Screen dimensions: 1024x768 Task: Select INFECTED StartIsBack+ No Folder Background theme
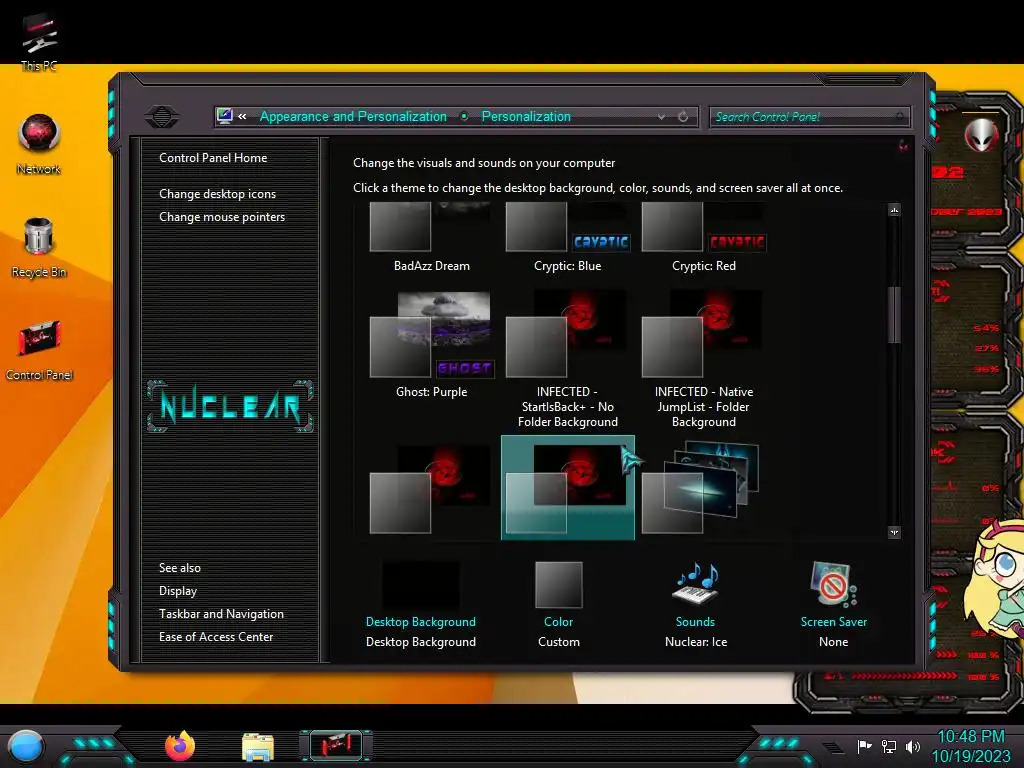pos(568,360)
